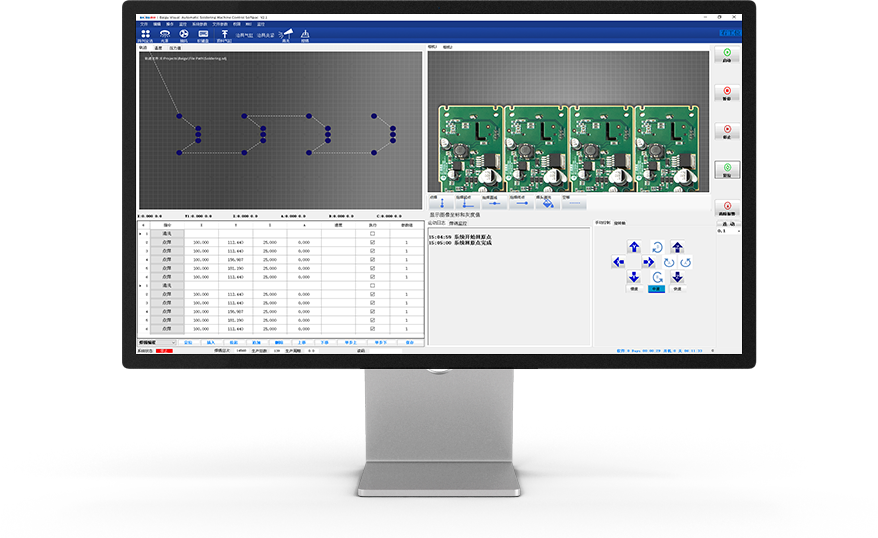
Task: Check the execute box in first 清洗 row
Action: click(x=372, y=233)
